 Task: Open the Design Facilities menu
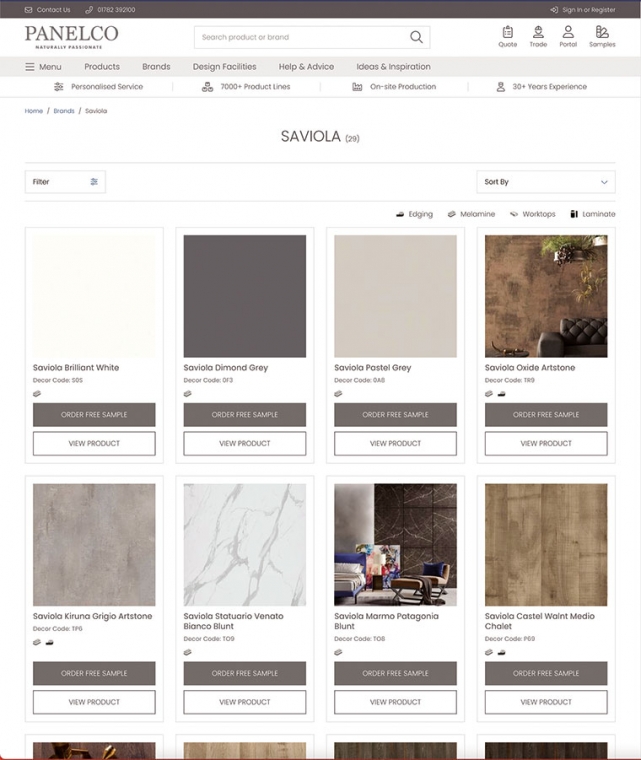pyautogui.click(x=224, y=67)
